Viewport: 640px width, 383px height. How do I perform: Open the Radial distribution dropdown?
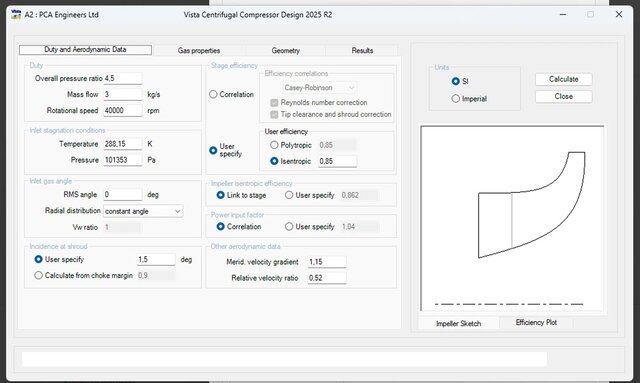coord(143,211)
